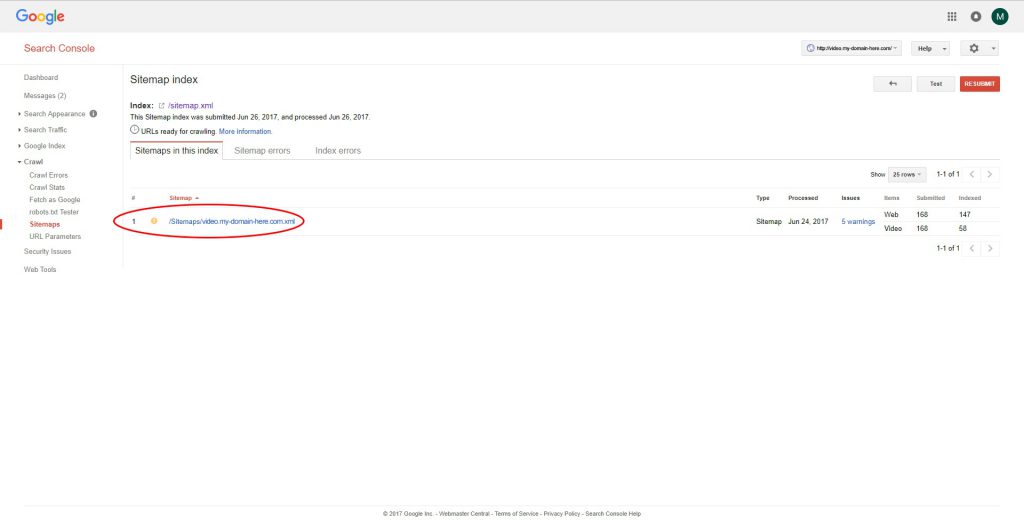
Task: Open the site property selector dropdown
Action: (851, 48)
